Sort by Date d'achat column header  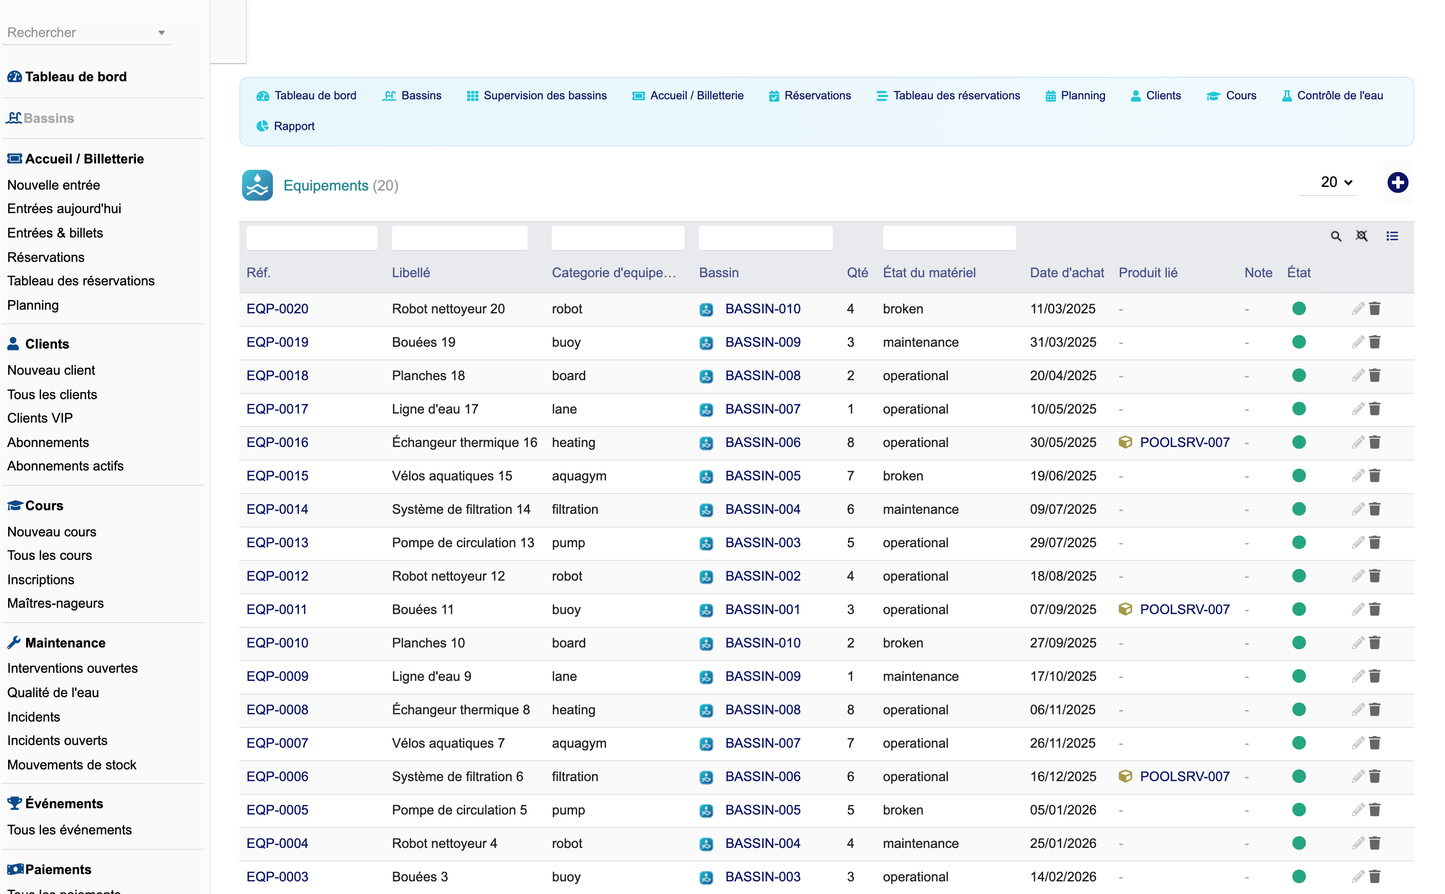point(1067,273)
